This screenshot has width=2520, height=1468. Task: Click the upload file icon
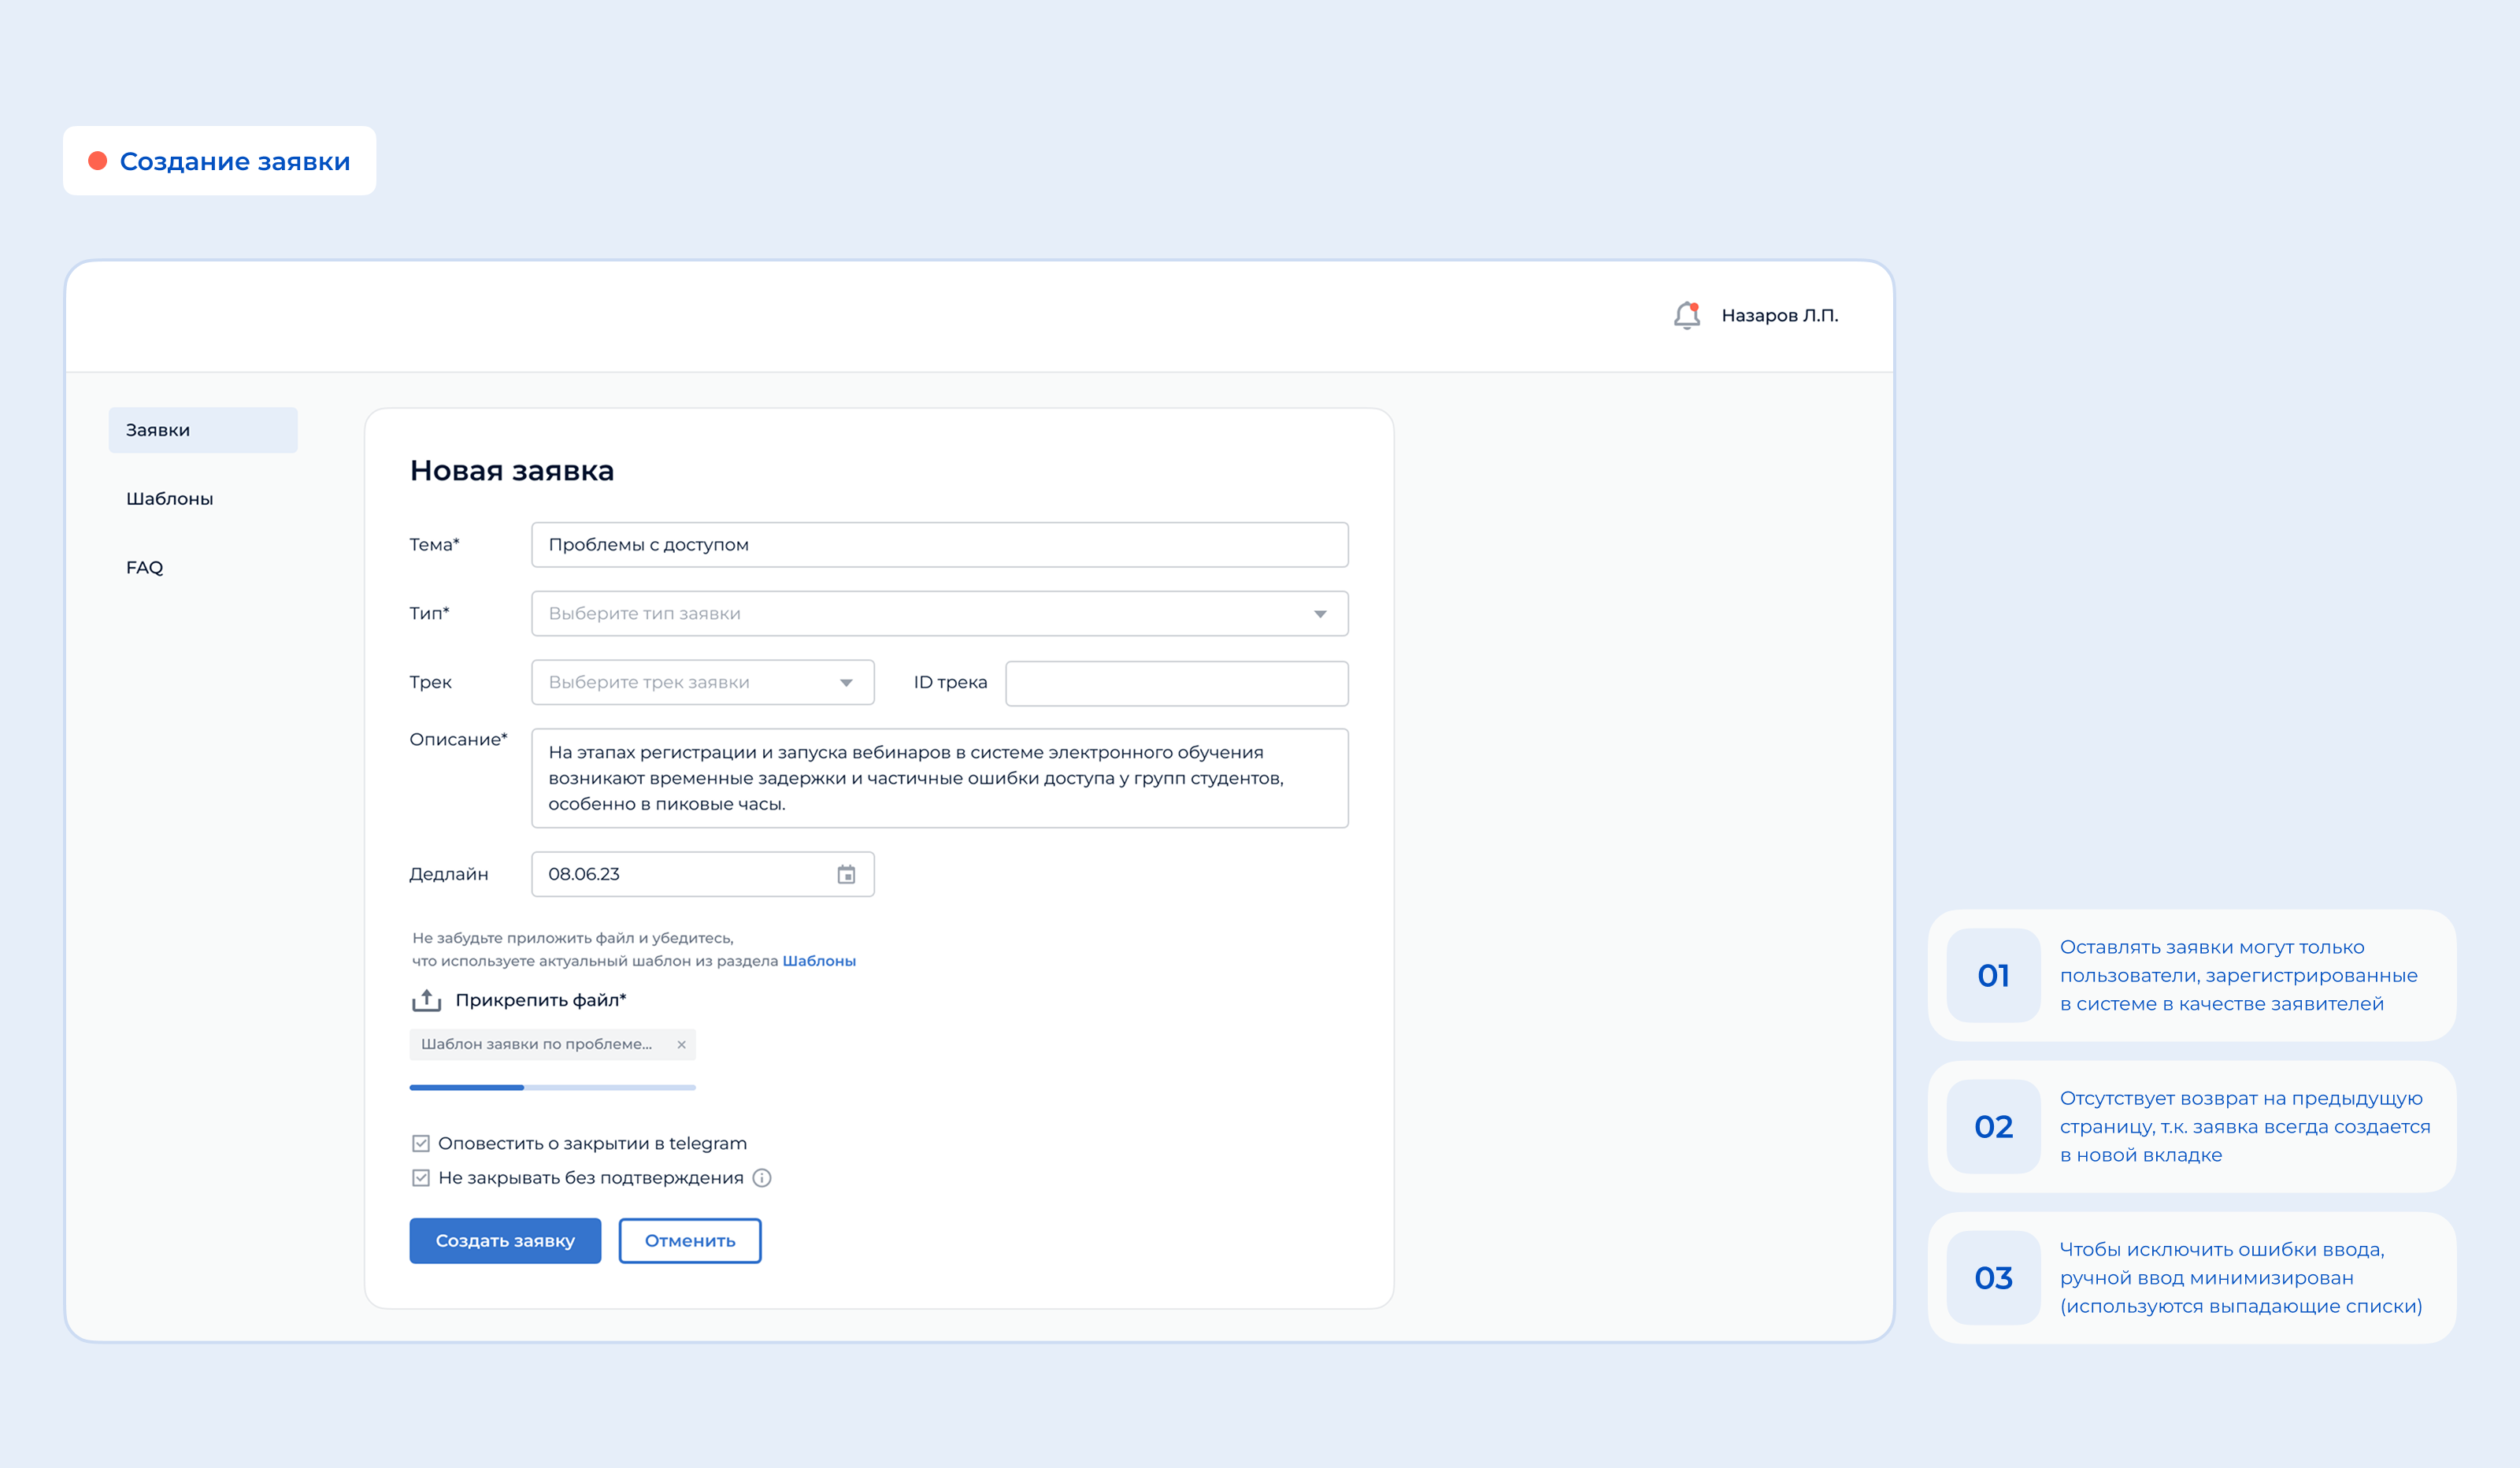click(426, 999)
